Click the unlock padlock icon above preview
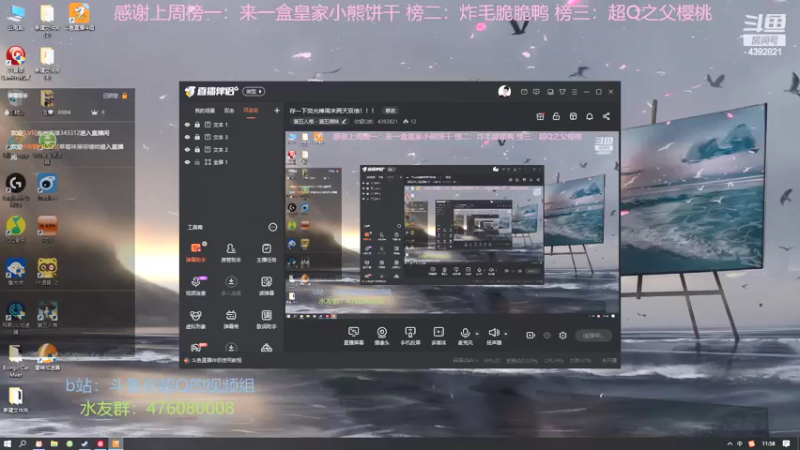The height and width of the screenshot is (450, 800). (x=556, y=116)
